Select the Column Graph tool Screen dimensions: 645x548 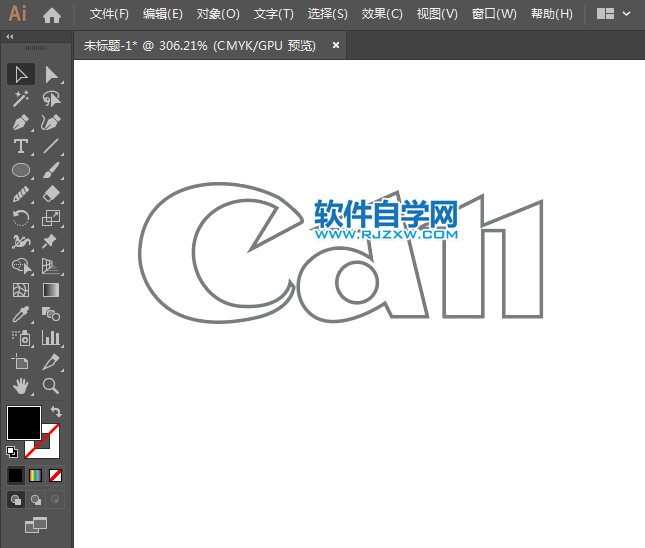click(x=51, y=338)
